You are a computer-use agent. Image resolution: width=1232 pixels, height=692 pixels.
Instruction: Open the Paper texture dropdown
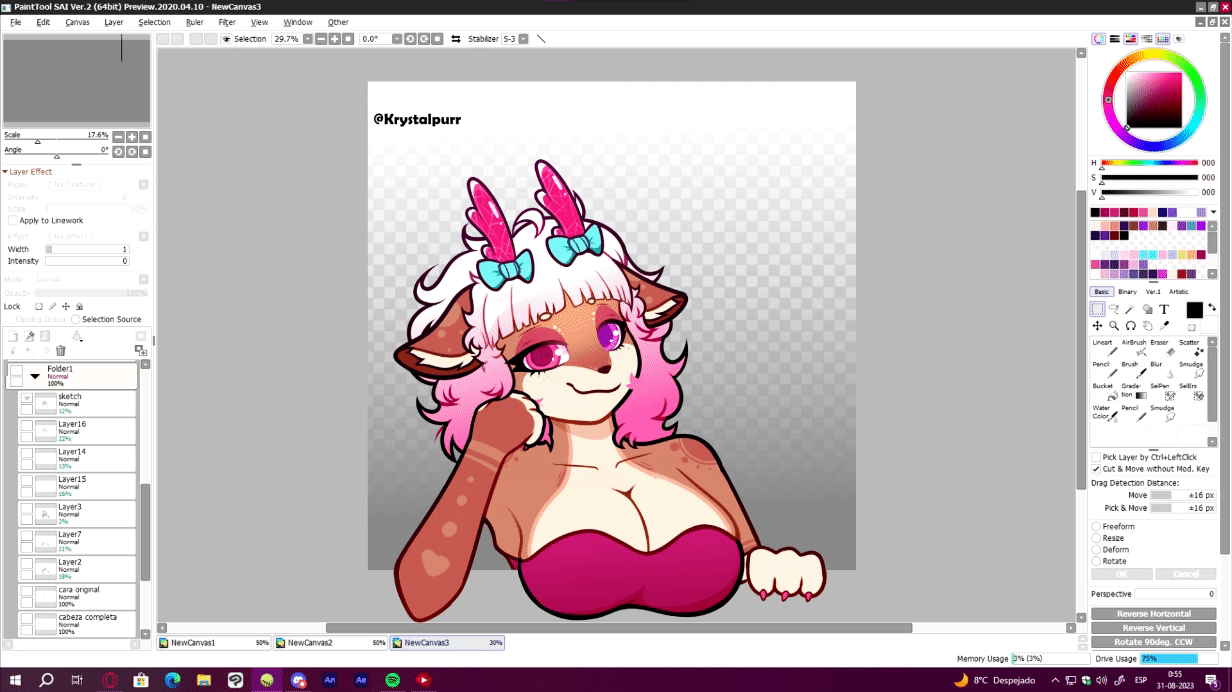tap(143, 185)
